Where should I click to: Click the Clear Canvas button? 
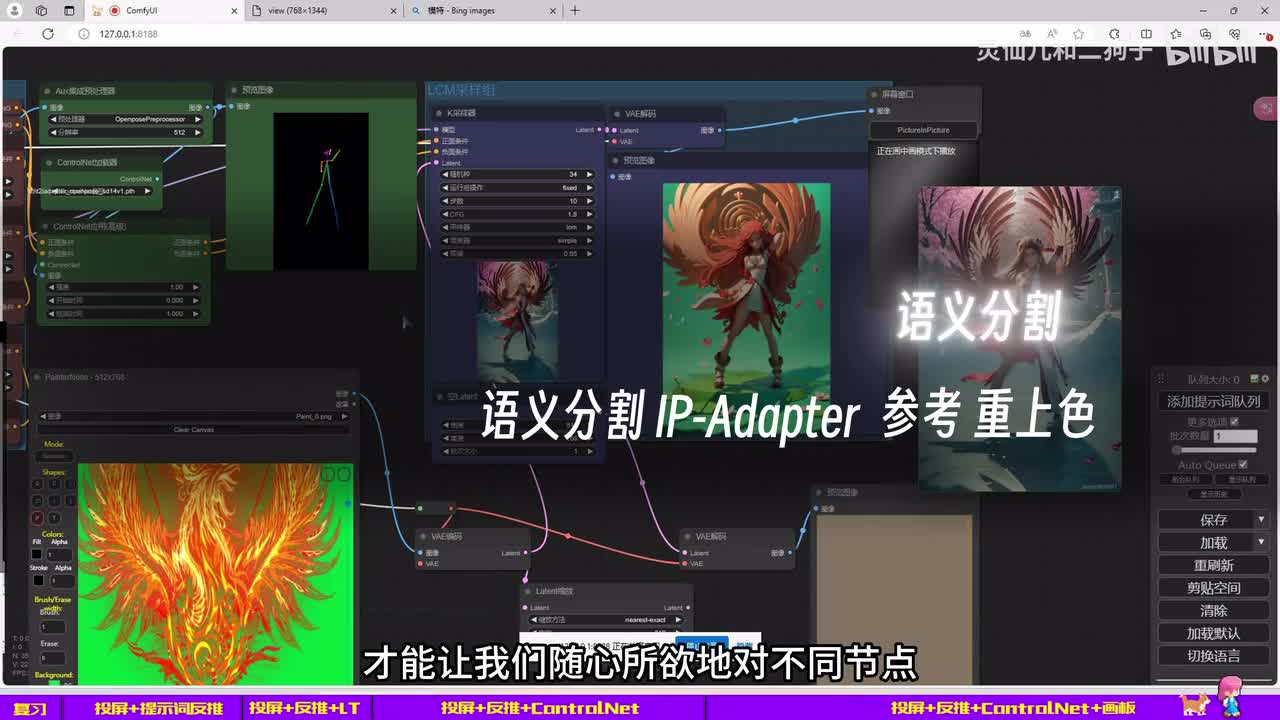195,430
